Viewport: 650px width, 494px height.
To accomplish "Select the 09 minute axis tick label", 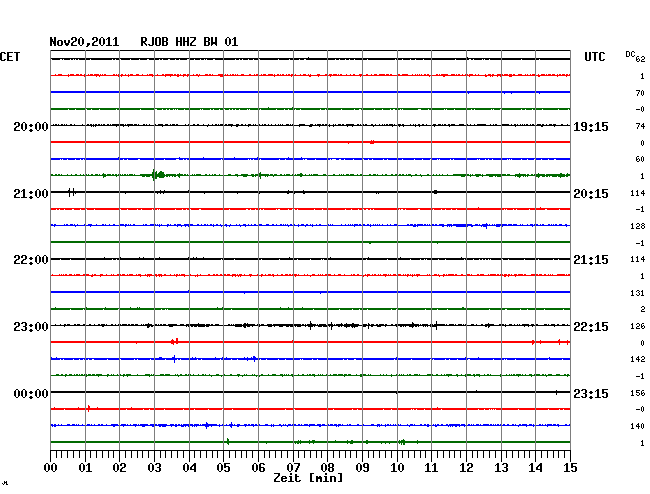I will tap(362, 467).
